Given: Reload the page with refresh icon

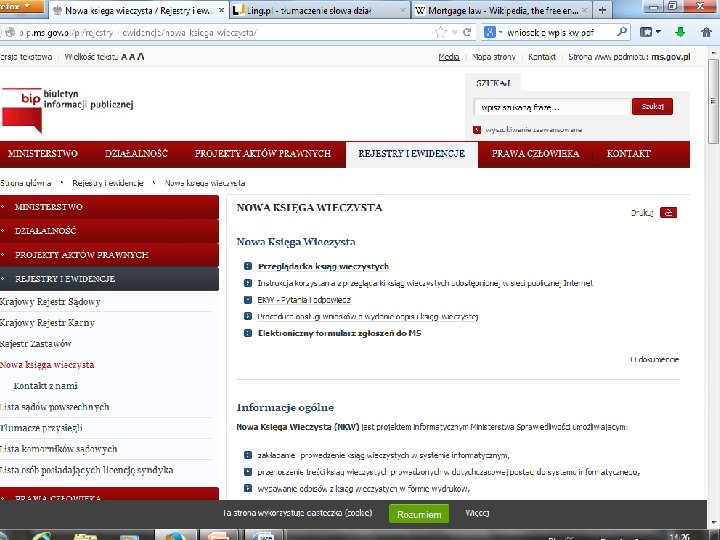Looking at the screenshot, I should [467, 32].
